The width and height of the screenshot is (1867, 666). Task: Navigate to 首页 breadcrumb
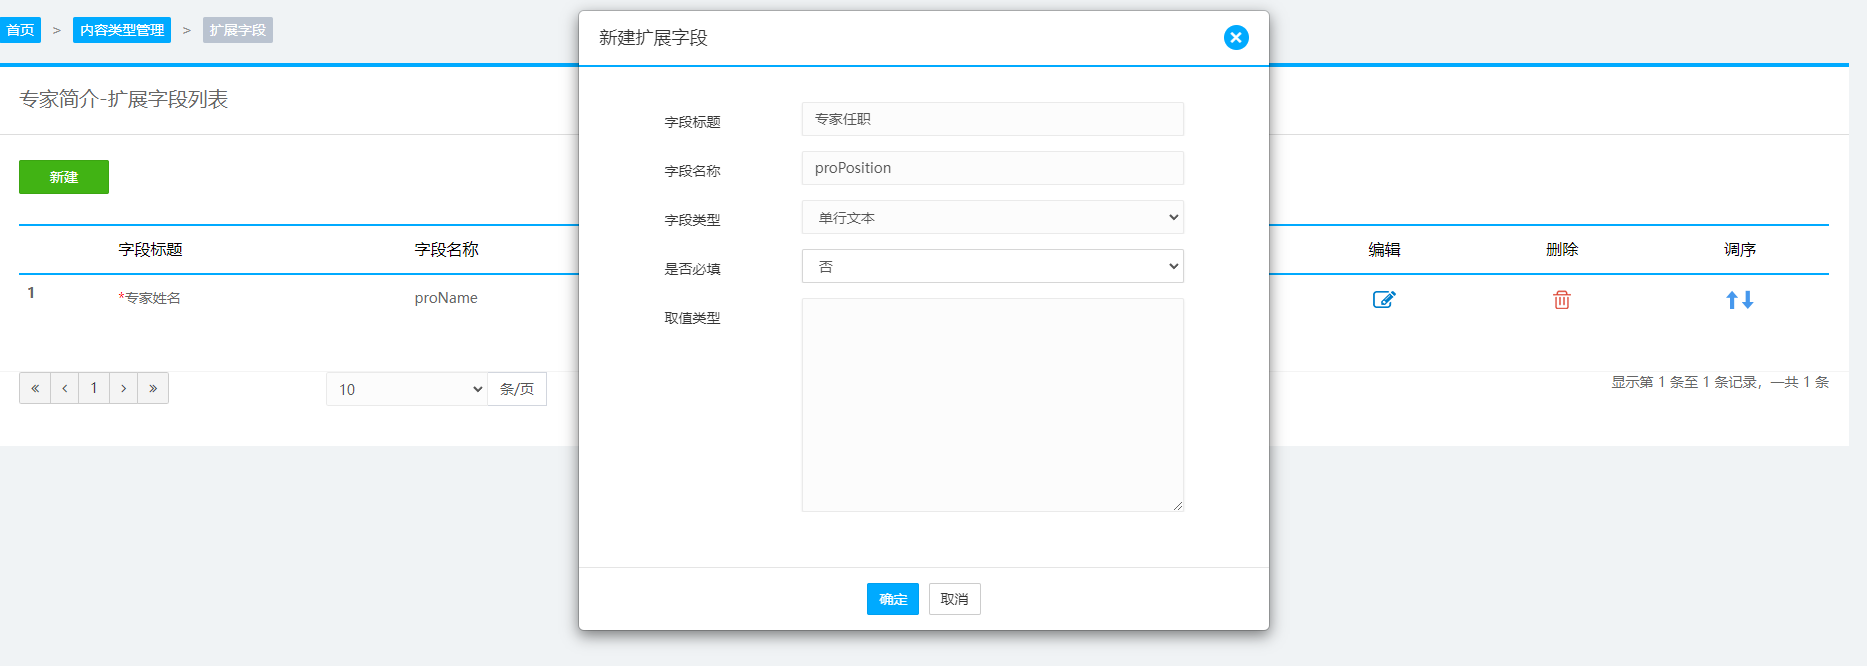20,30
